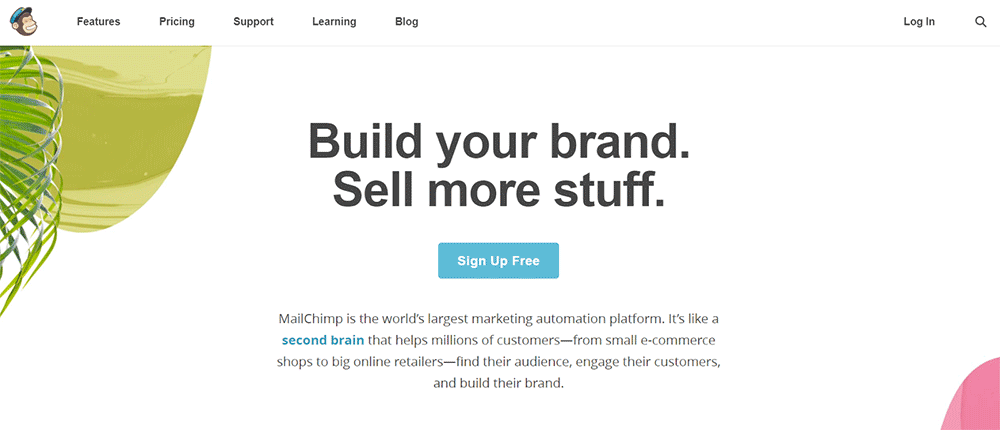Click the "Sell more stuff." headline line
This screenshot has width=1000, height=430.
pos(499,188)
